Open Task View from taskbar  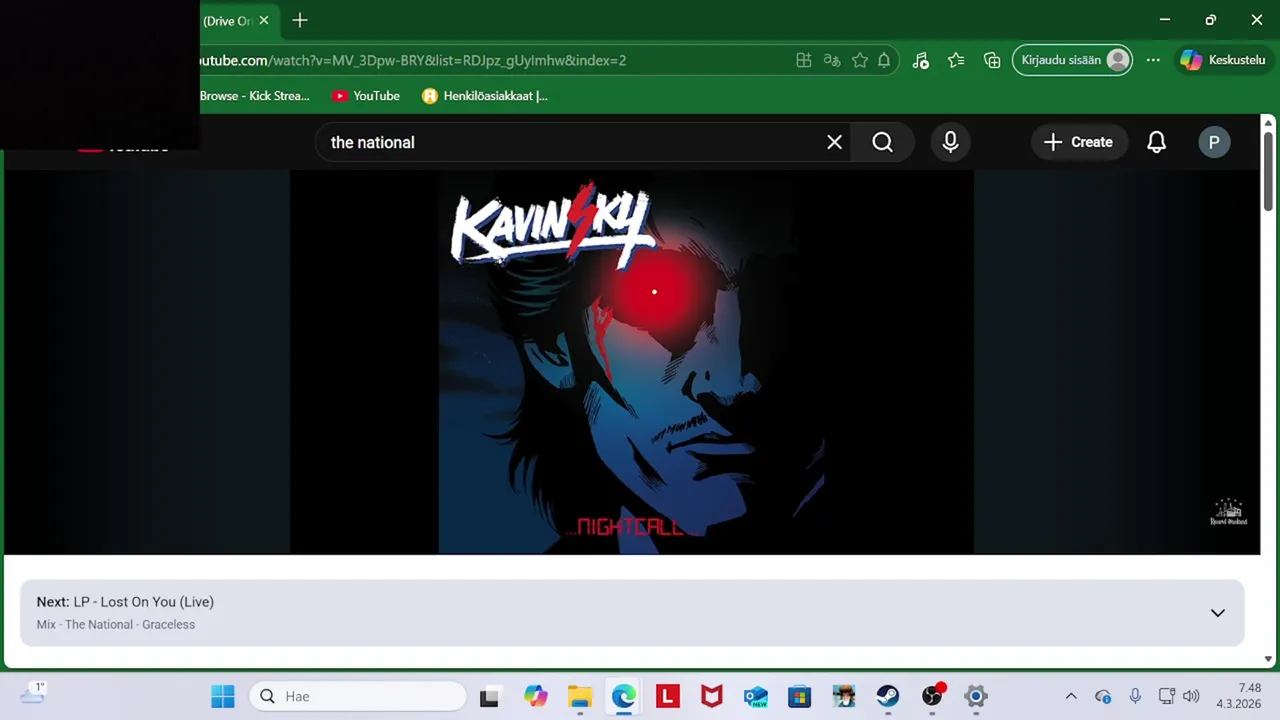pos(489,696)
